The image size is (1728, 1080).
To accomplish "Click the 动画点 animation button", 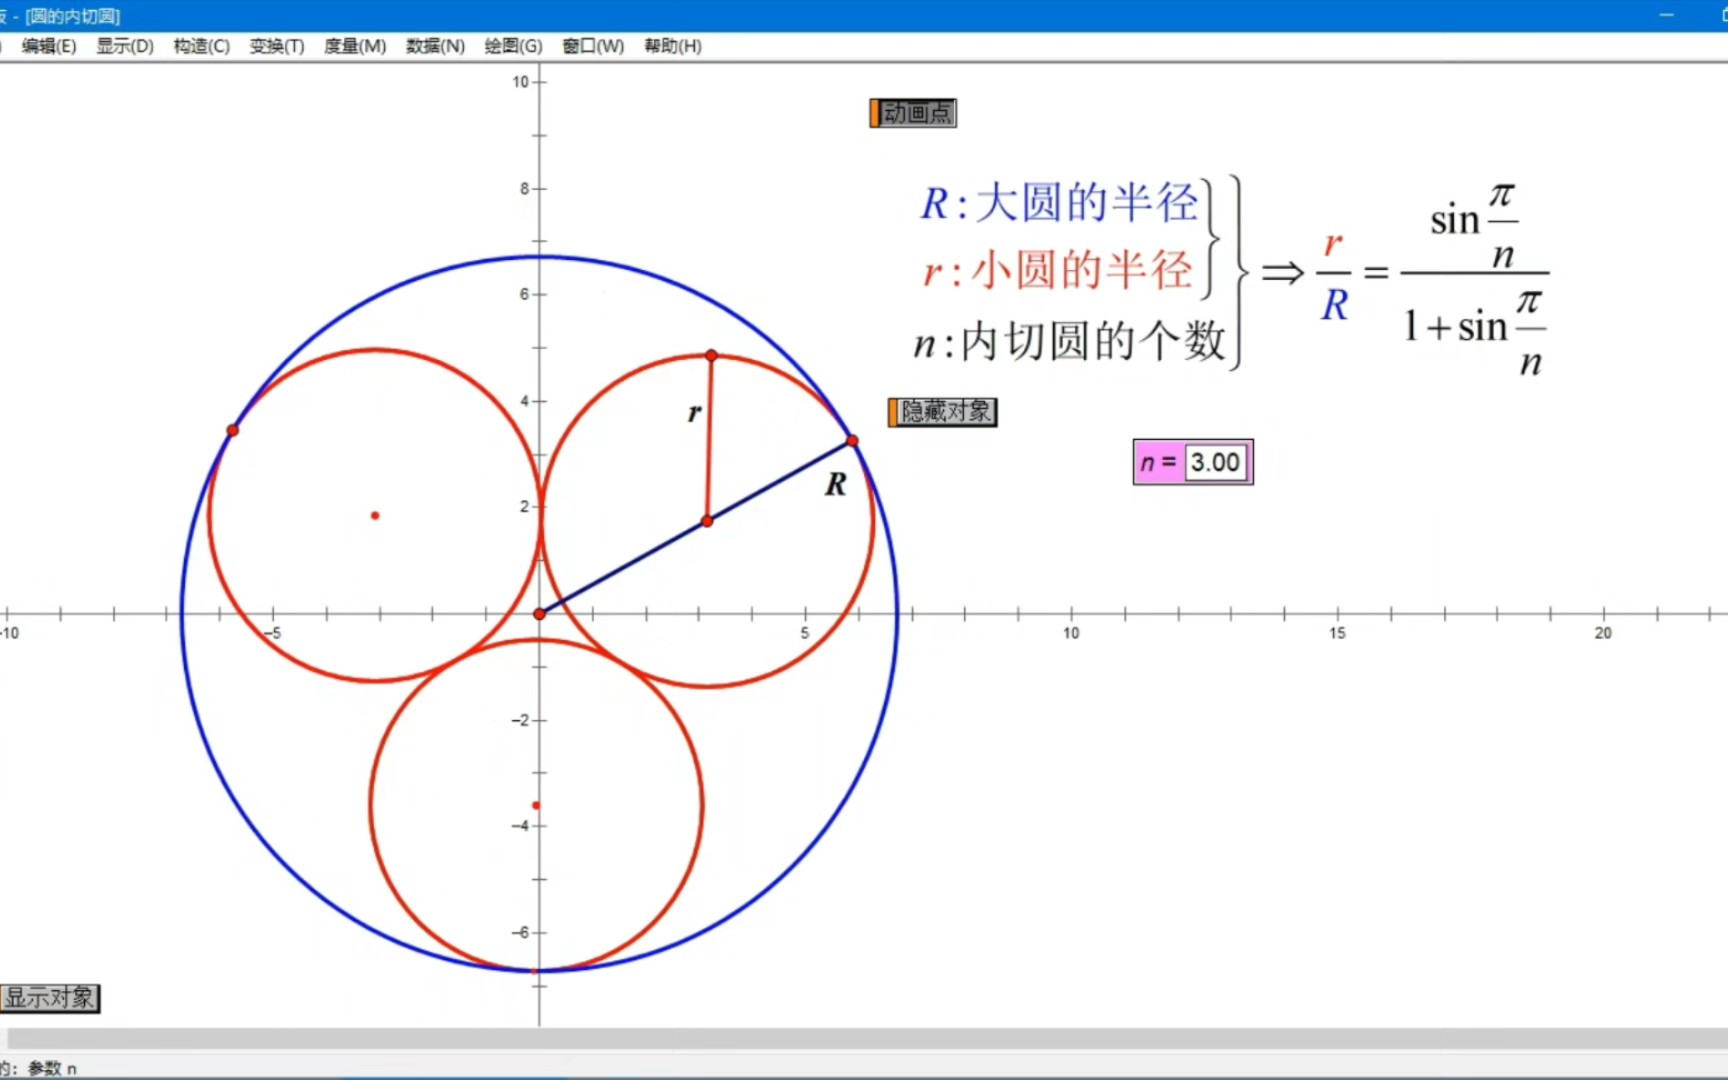I will [x=913, y=113].
